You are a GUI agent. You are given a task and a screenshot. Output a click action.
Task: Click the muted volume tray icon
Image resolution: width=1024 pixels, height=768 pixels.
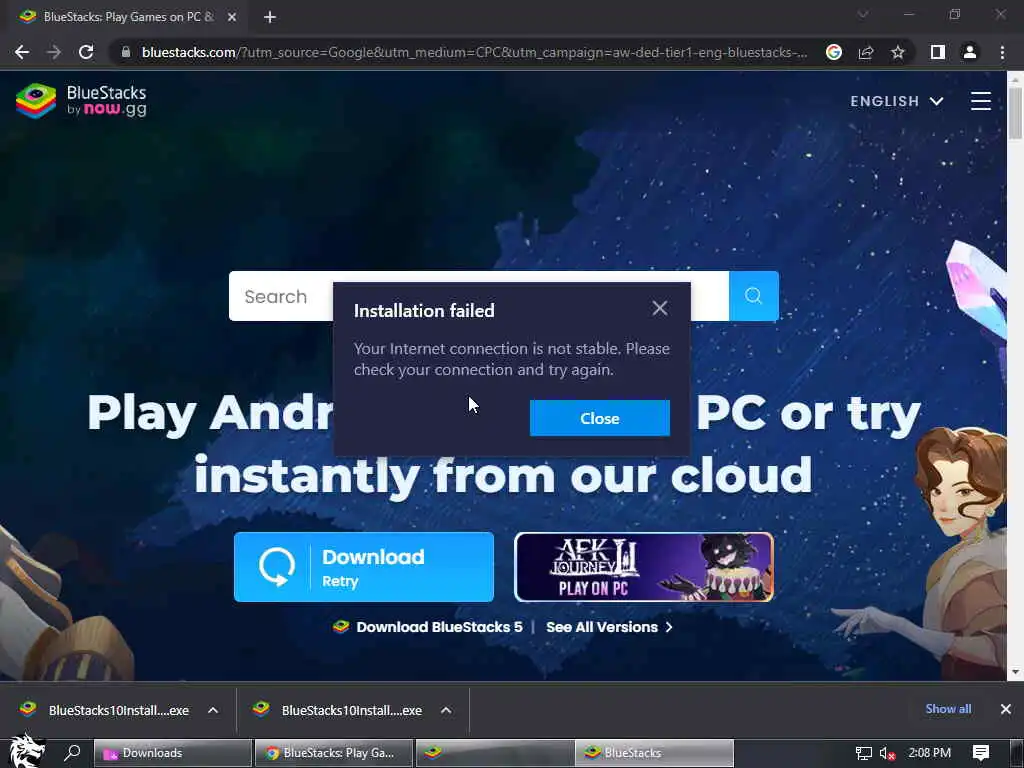click(887, 753)
